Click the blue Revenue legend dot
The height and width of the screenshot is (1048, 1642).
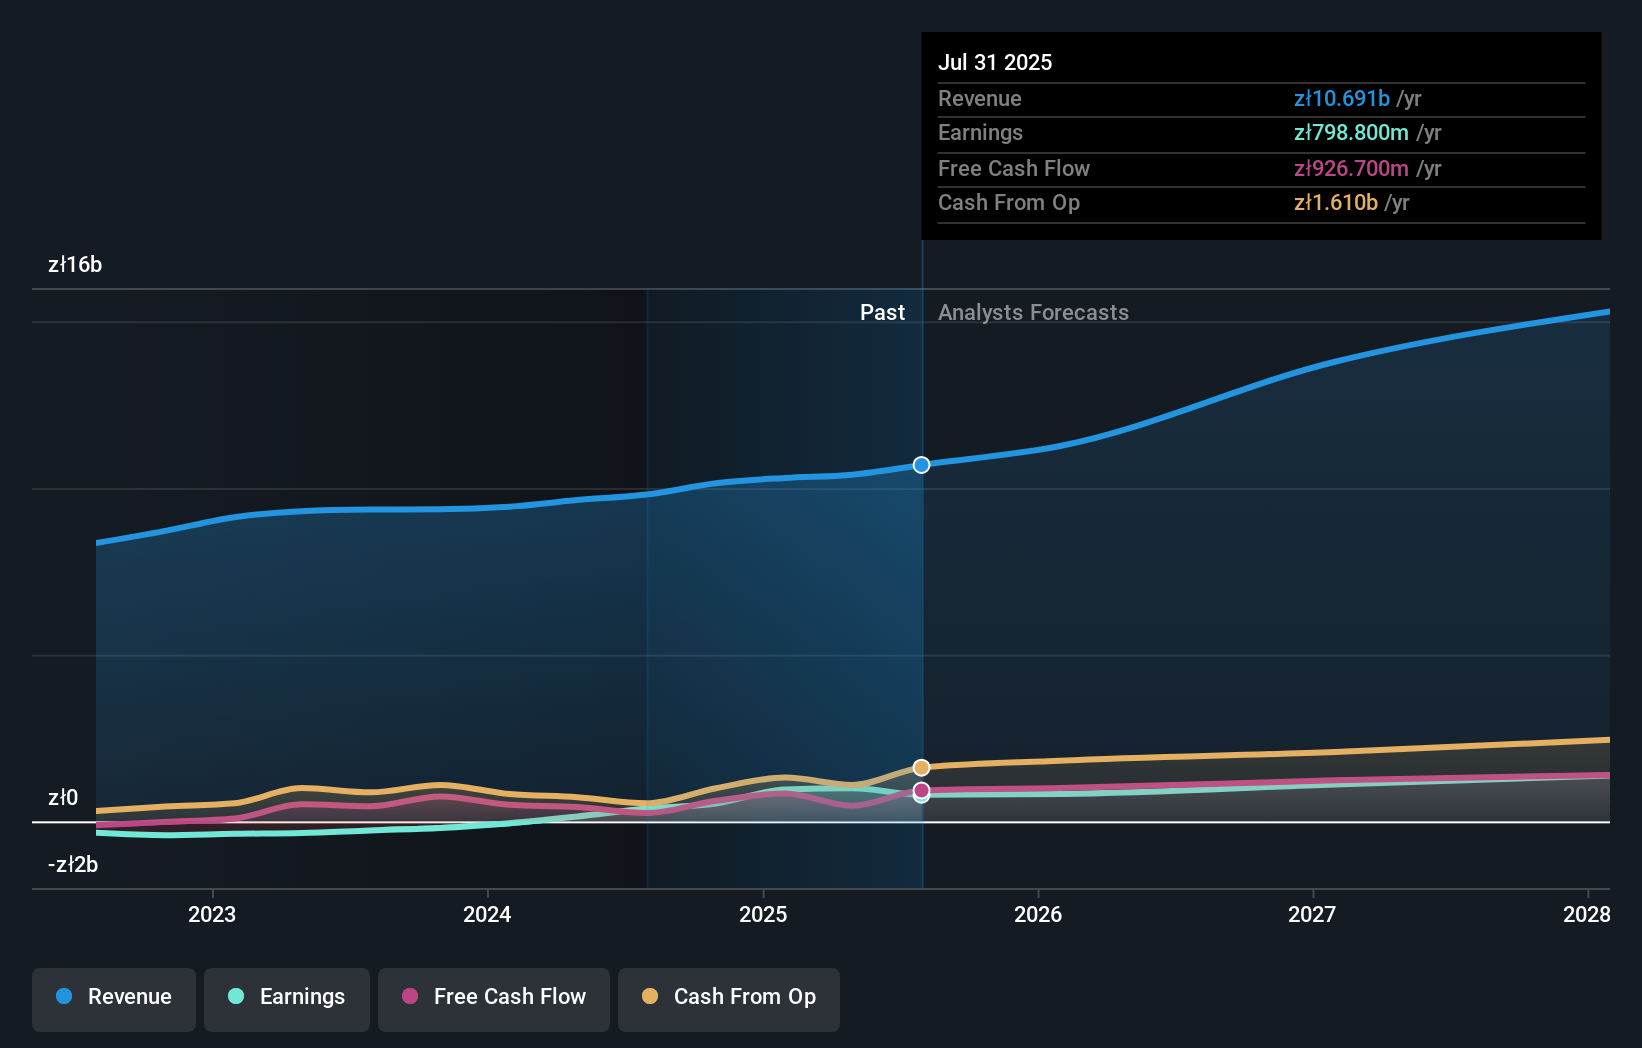64,997
